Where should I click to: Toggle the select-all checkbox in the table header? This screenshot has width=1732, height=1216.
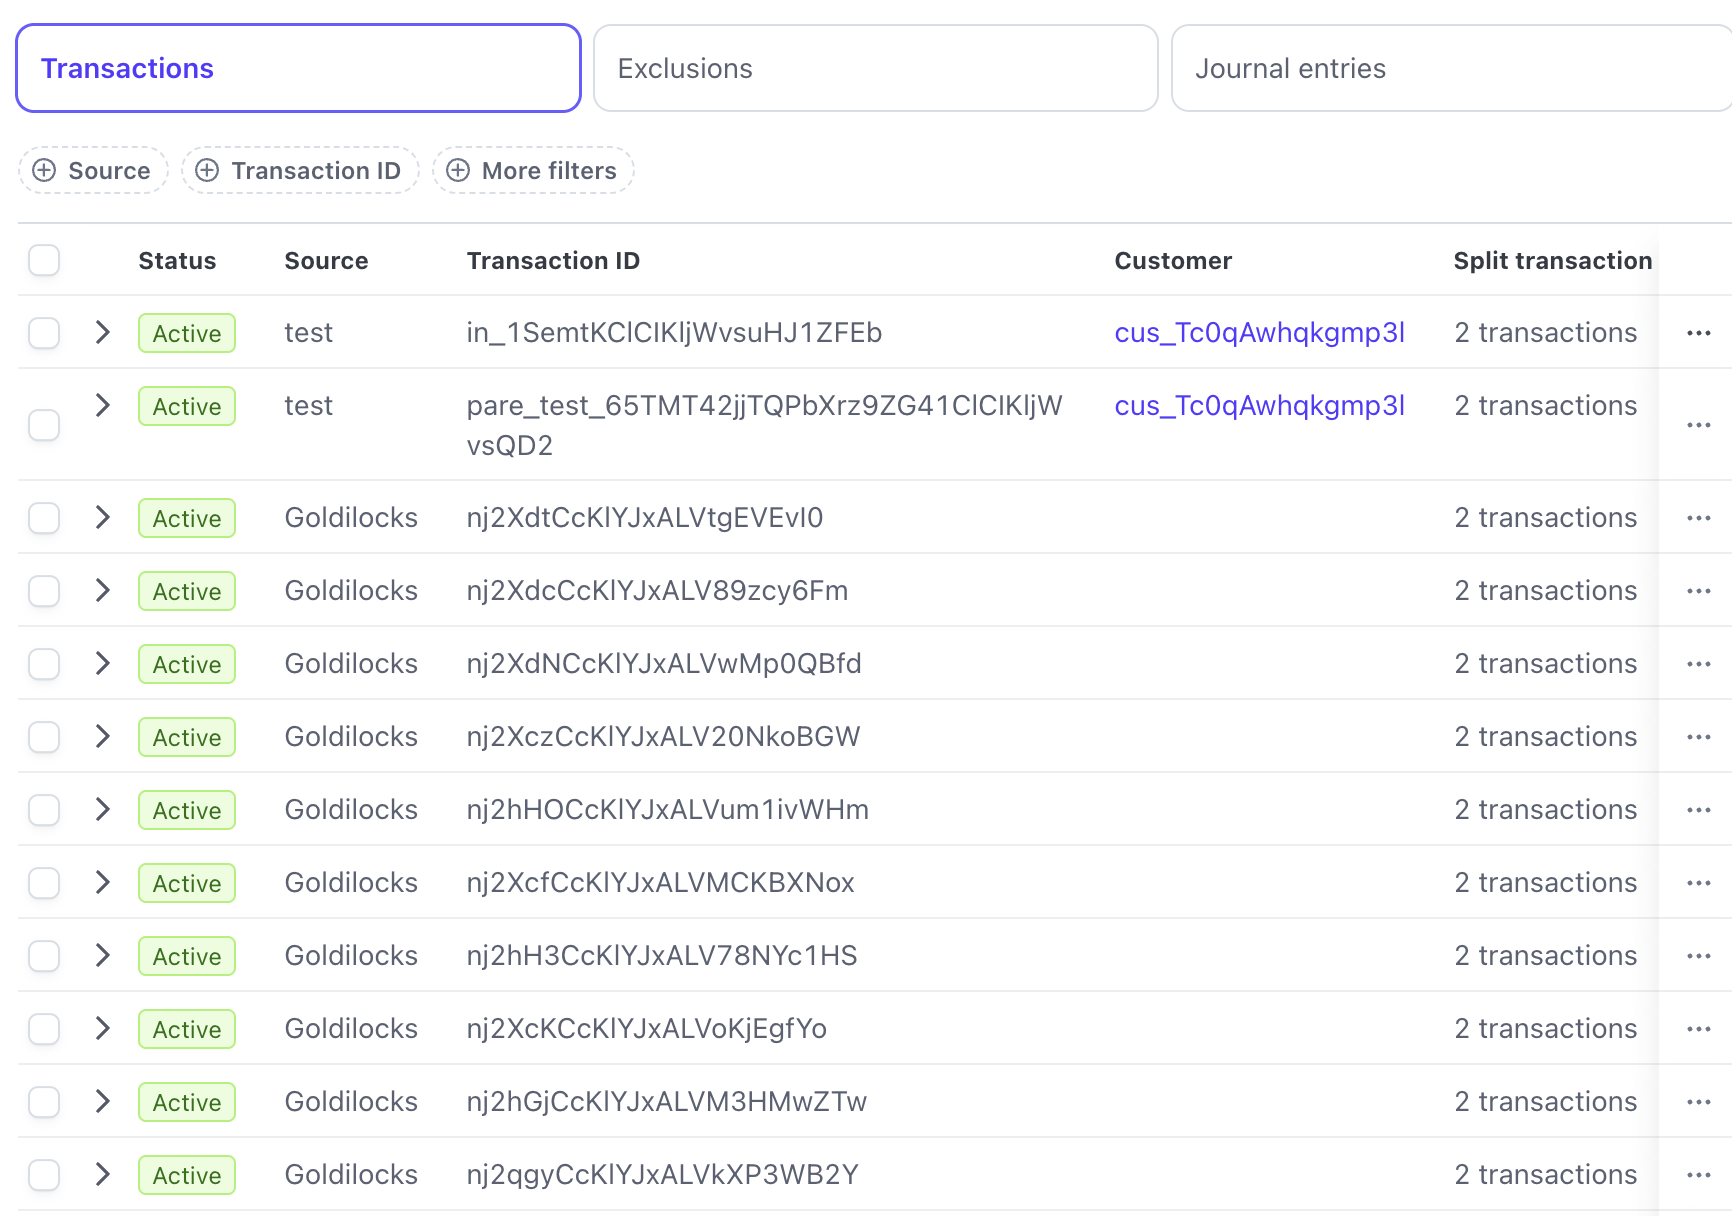(x=43, y=260)
